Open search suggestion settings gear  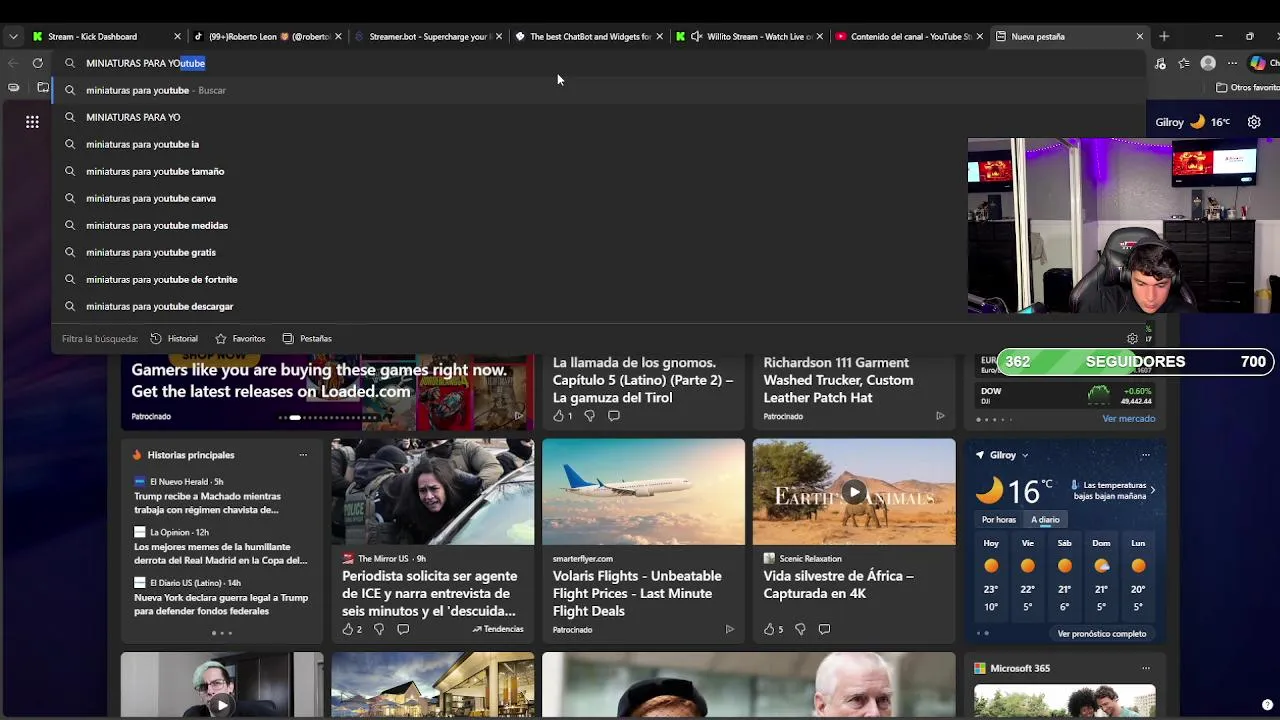[x=1132, y=338]
